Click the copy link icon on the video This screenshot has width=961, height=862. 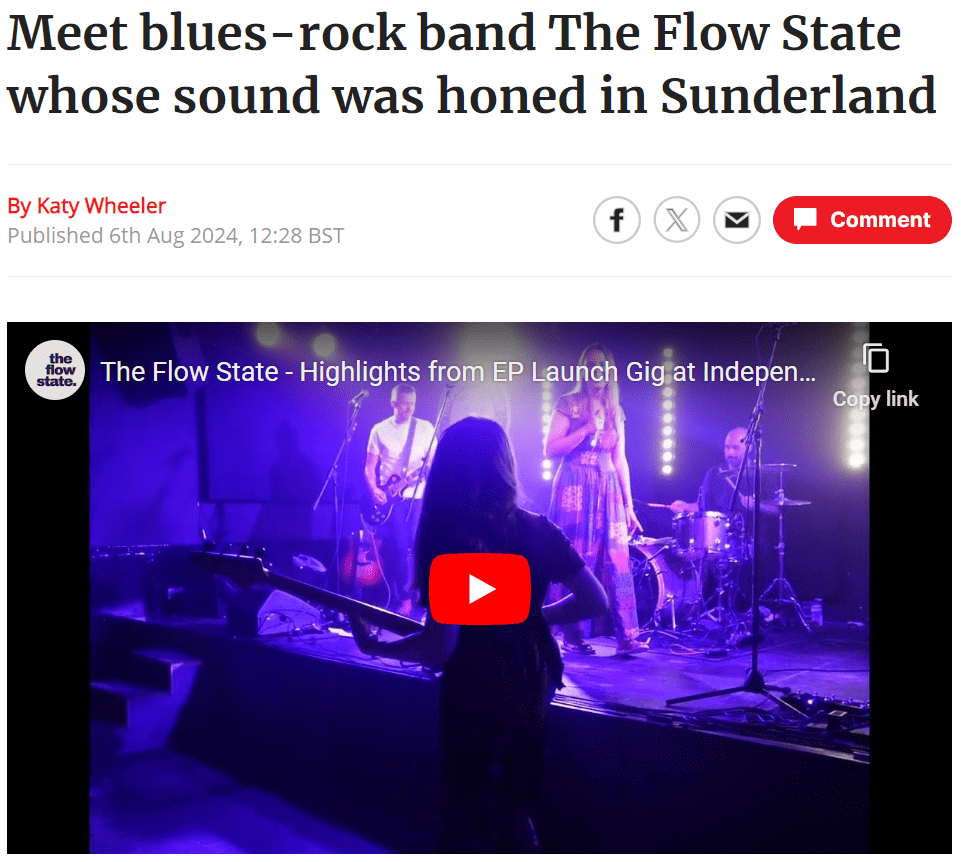tap(876, 358)
